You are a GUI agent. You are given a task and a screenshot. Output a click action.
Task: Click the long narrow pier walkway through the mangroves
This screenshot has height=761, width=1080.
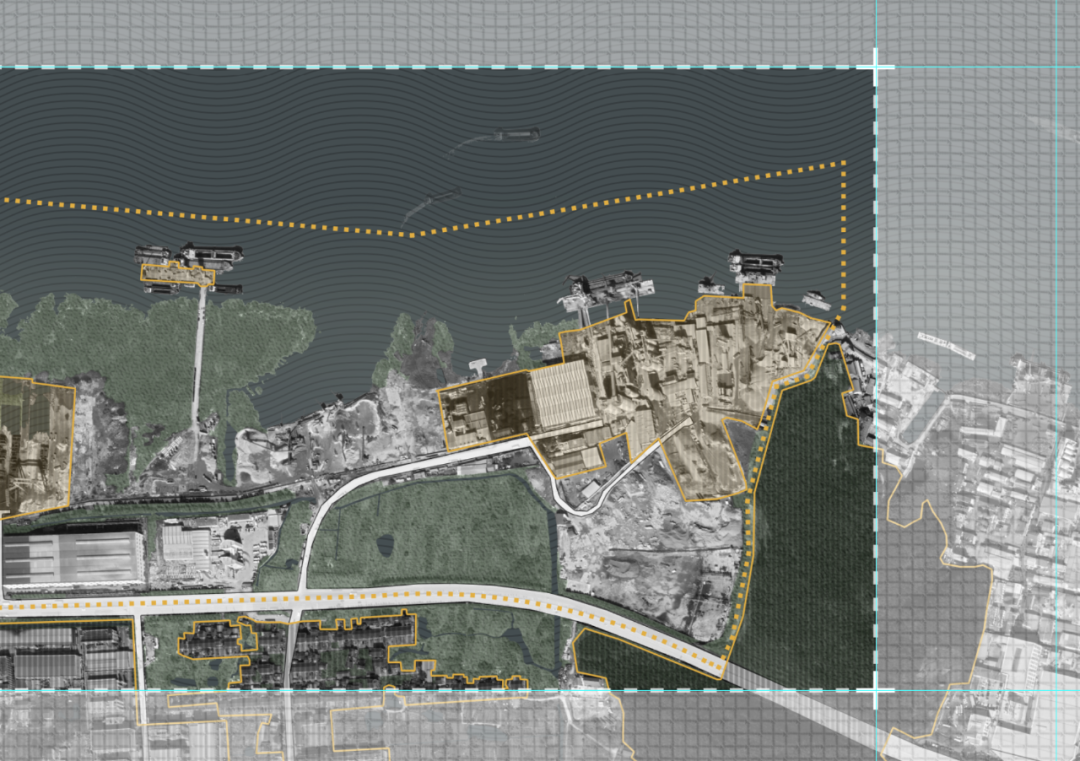199,350
